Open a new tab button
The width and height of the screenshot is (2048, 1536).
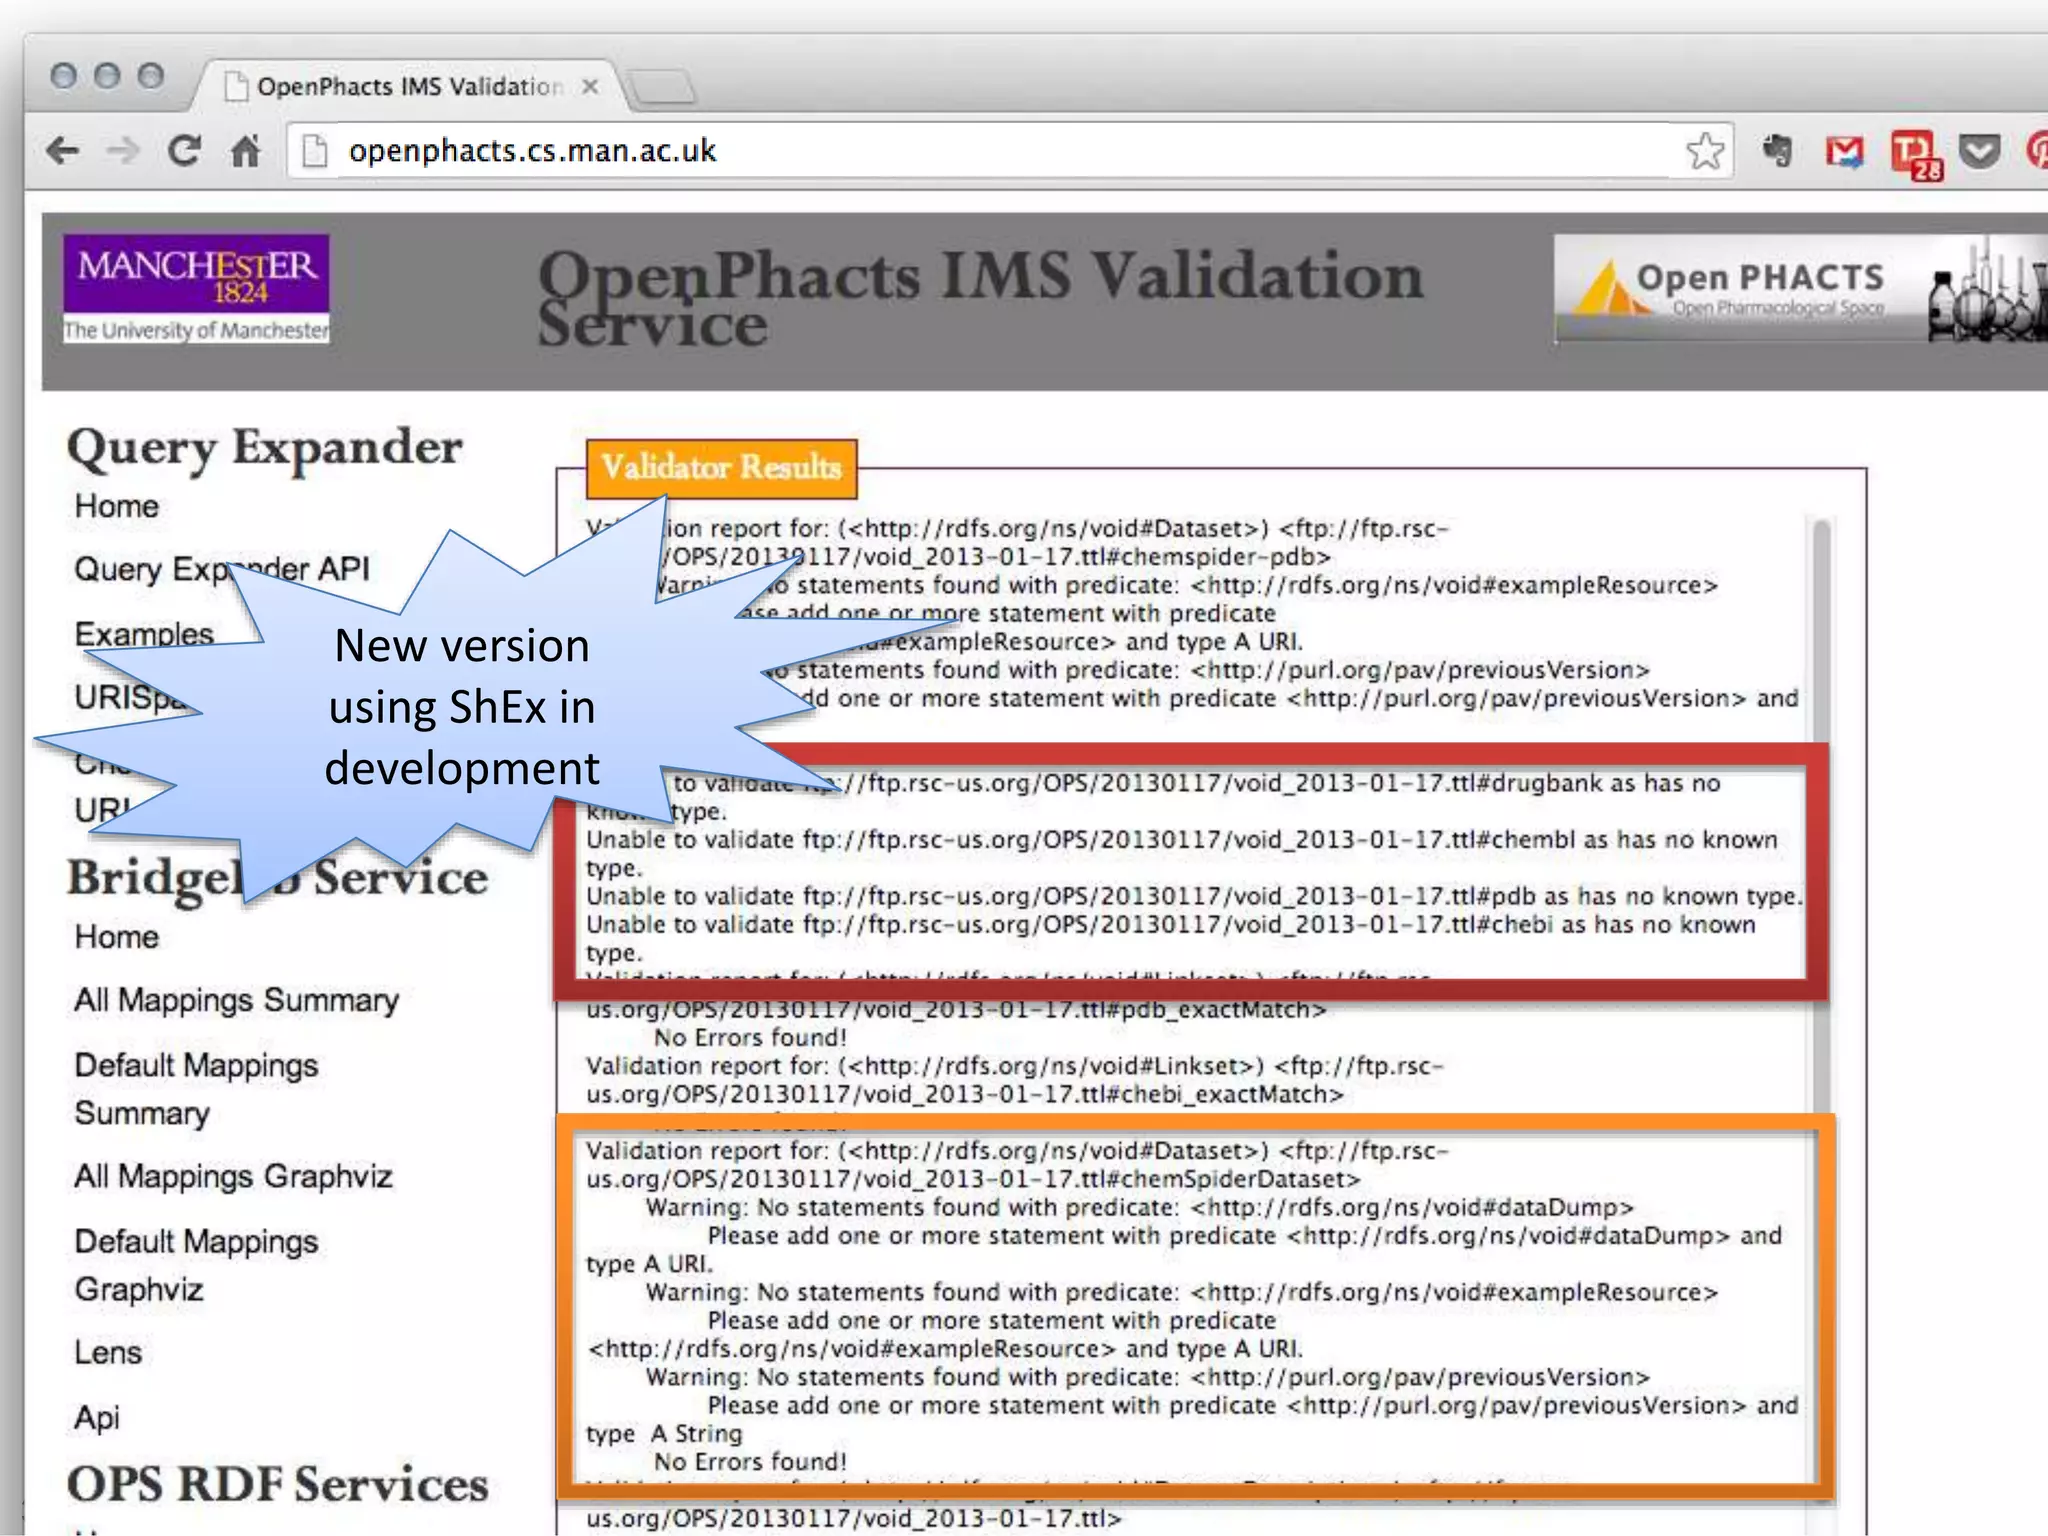[x=664, y=87]
